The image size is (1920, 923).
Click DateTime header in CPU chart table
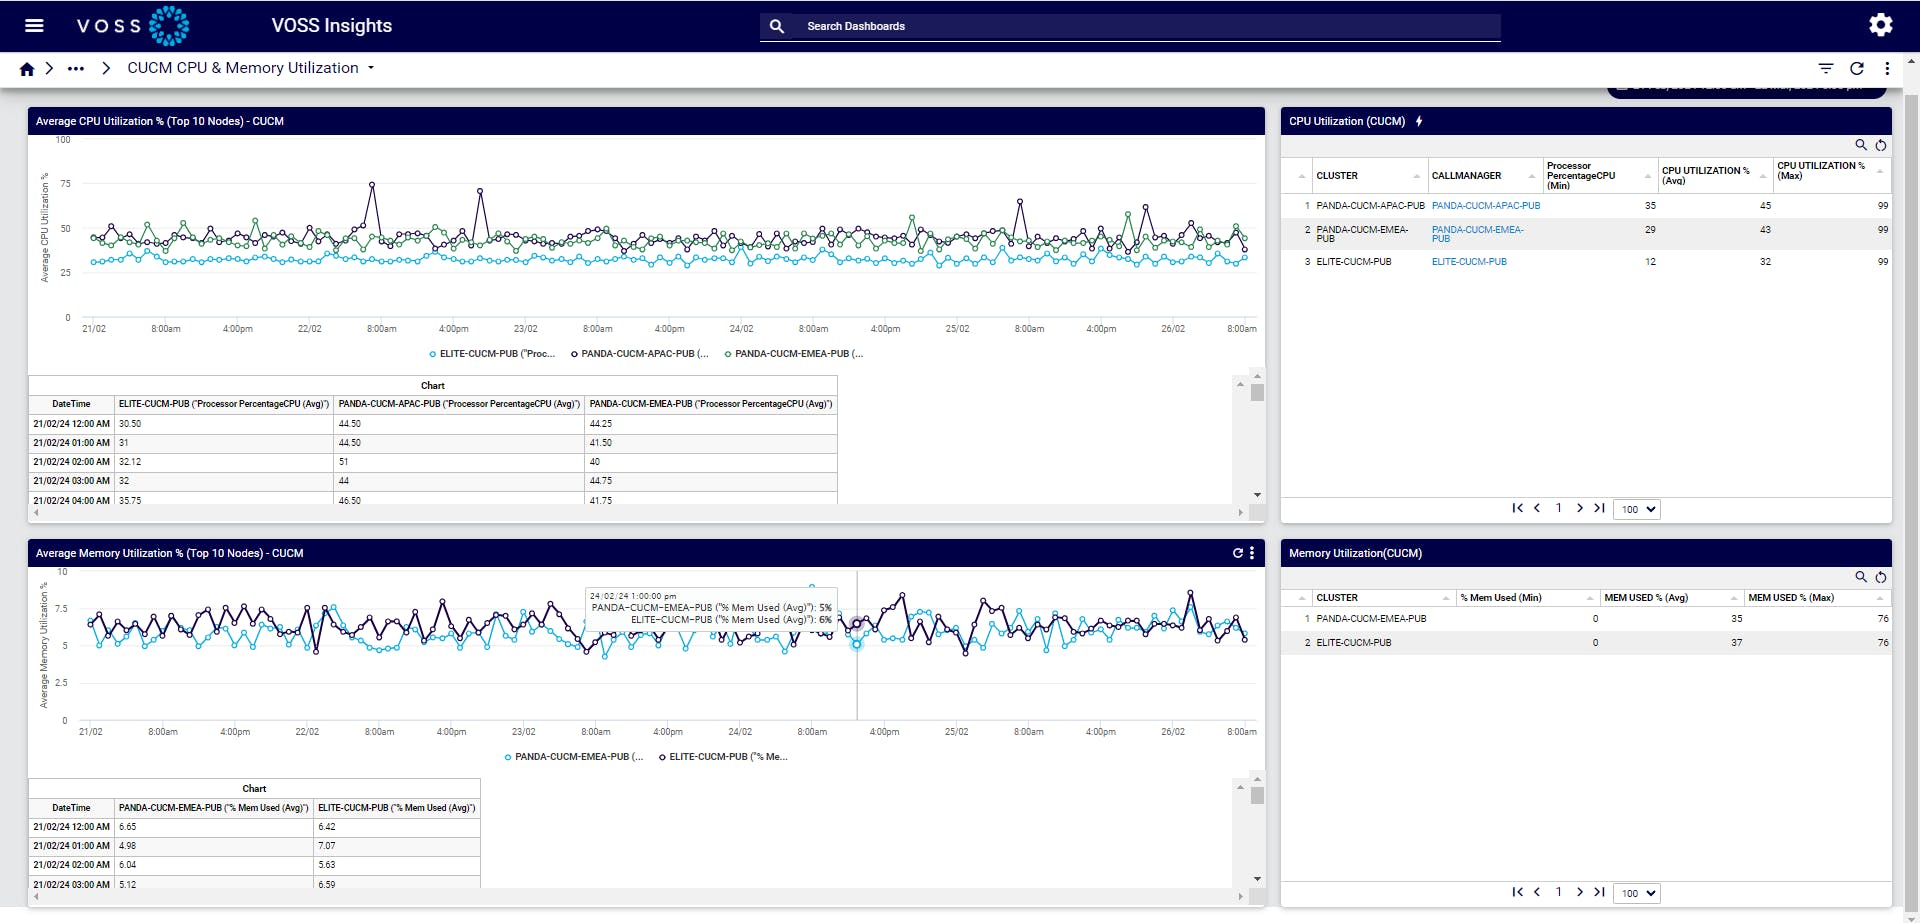coord(71,404)
